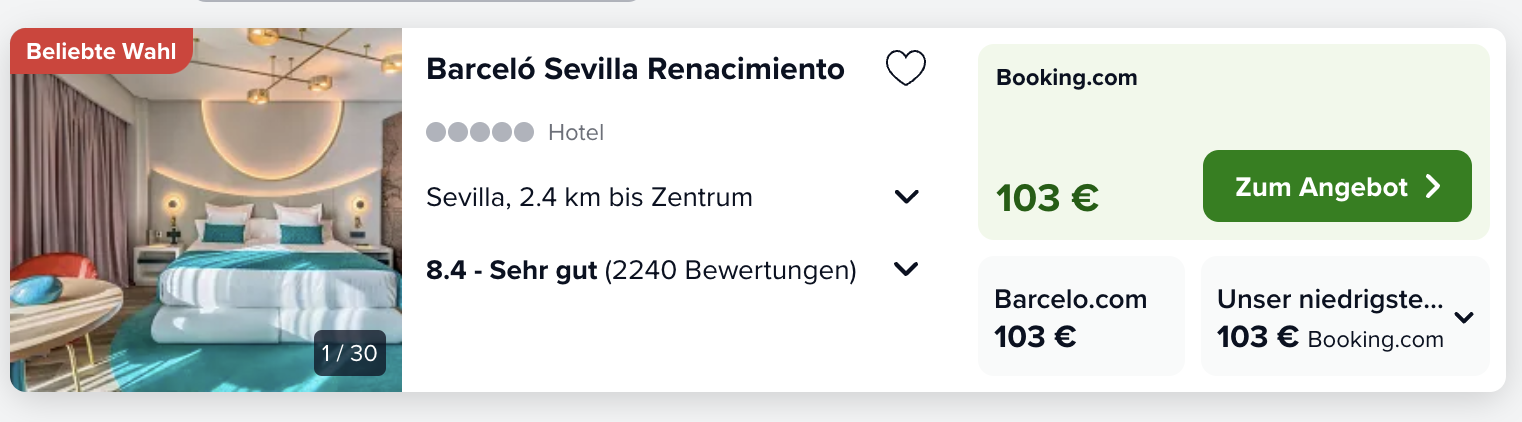This screenshot has height=422, width=1522.
Task: Select the Unser niedrigster Preis box
Action: (x=1345, y=316)
